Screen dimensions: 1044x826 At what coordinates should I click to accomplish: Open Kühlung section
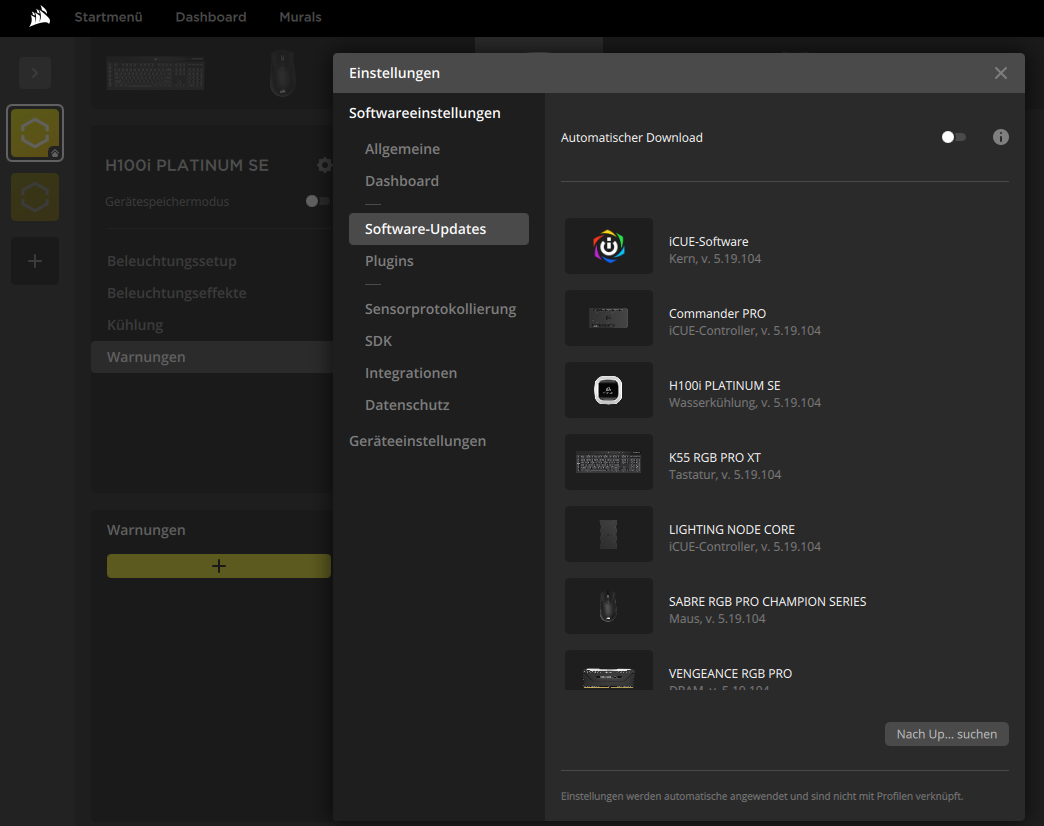coord(135,325)
